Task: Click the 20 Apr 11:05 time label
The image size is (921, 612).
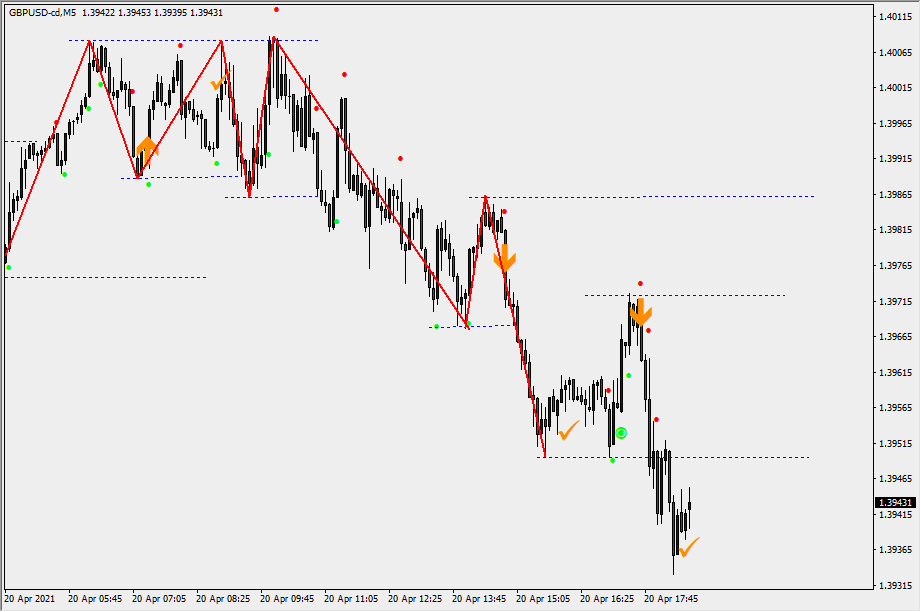Action: [x=351, y=599]
